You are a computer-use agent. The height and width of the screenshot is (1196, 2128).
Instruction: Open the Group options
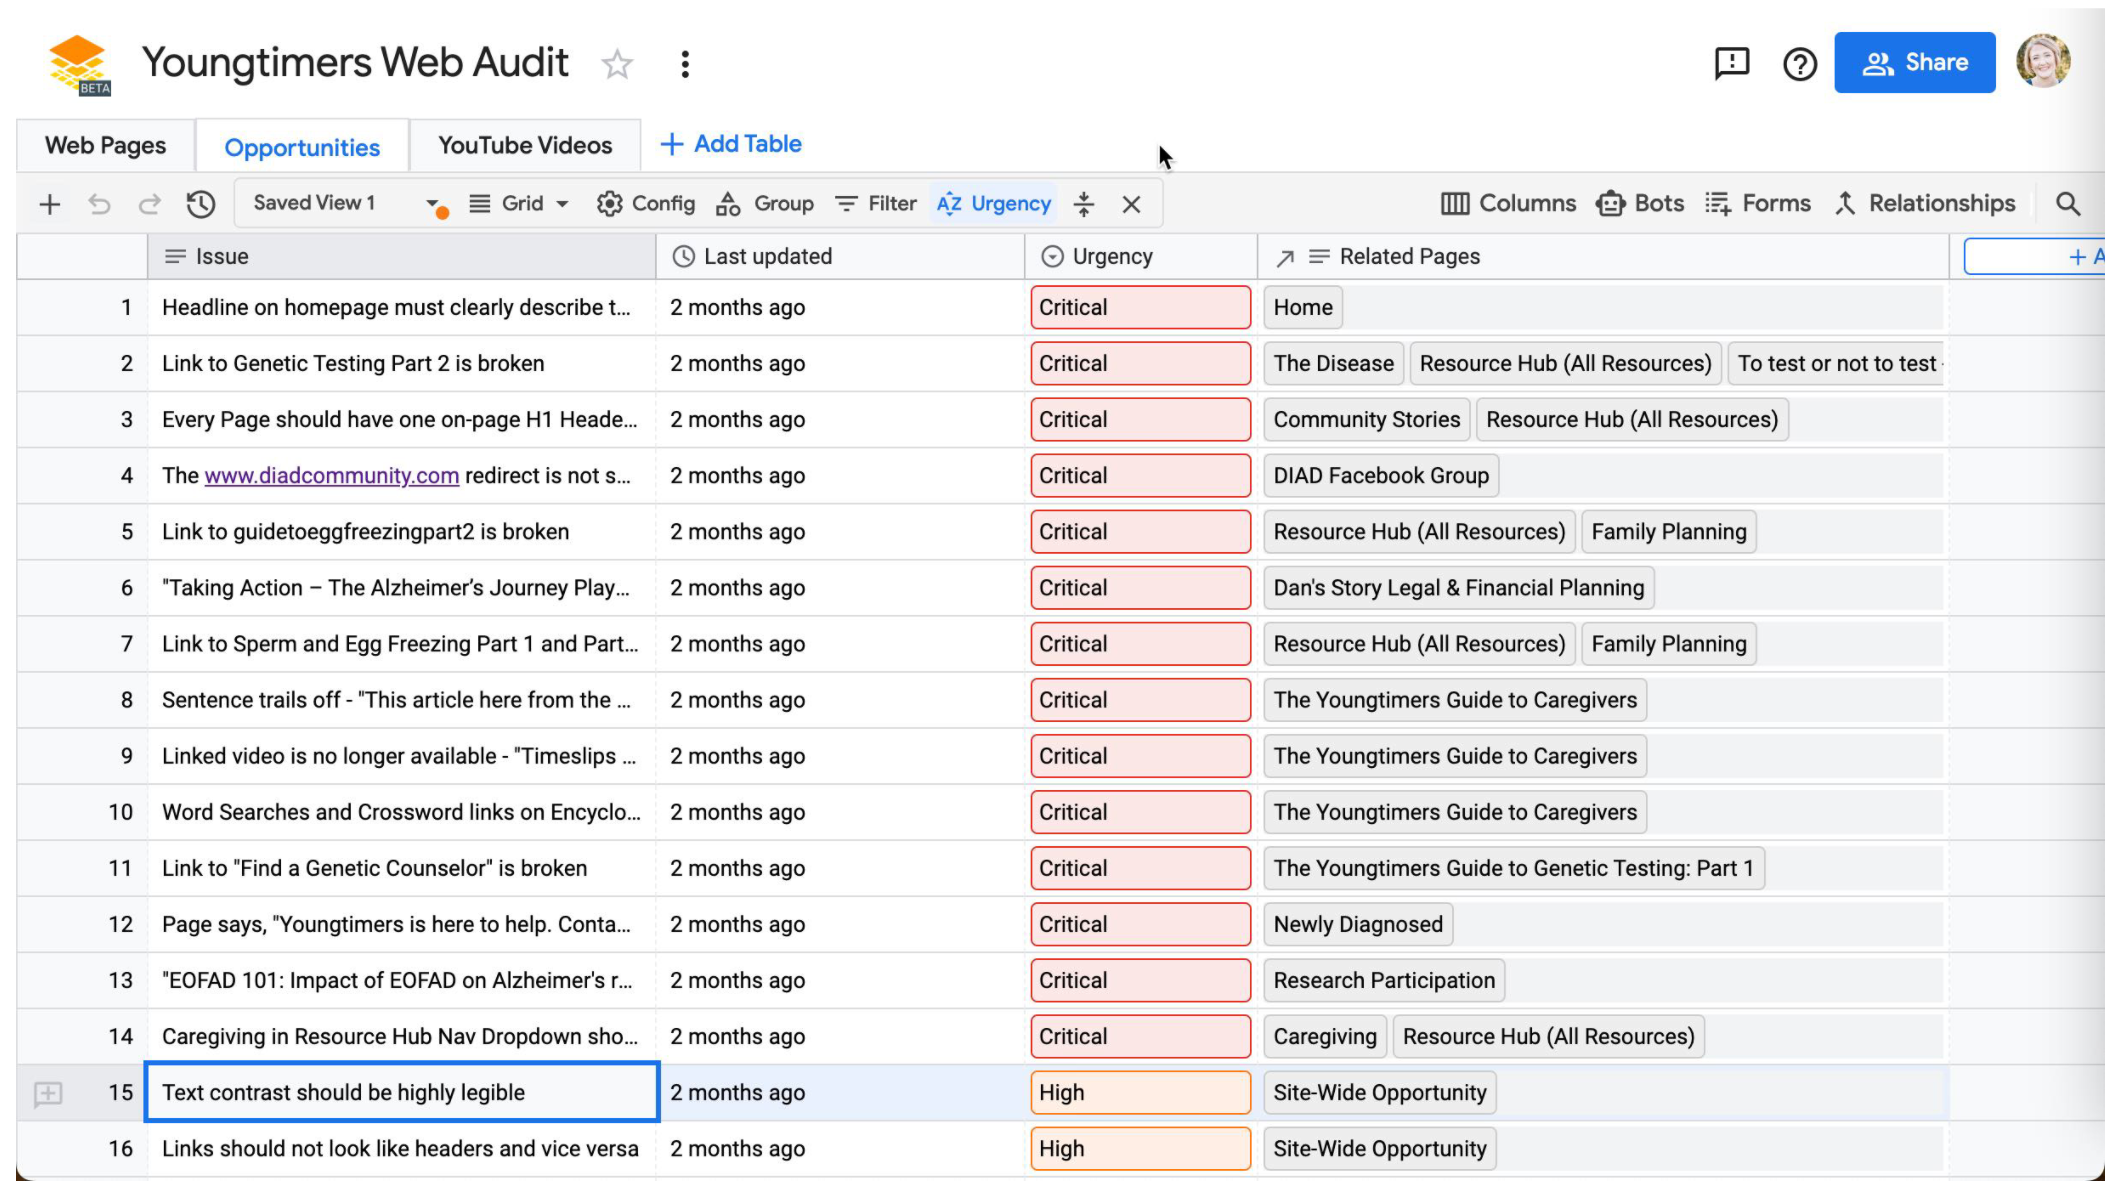click(x=765, y=204)
